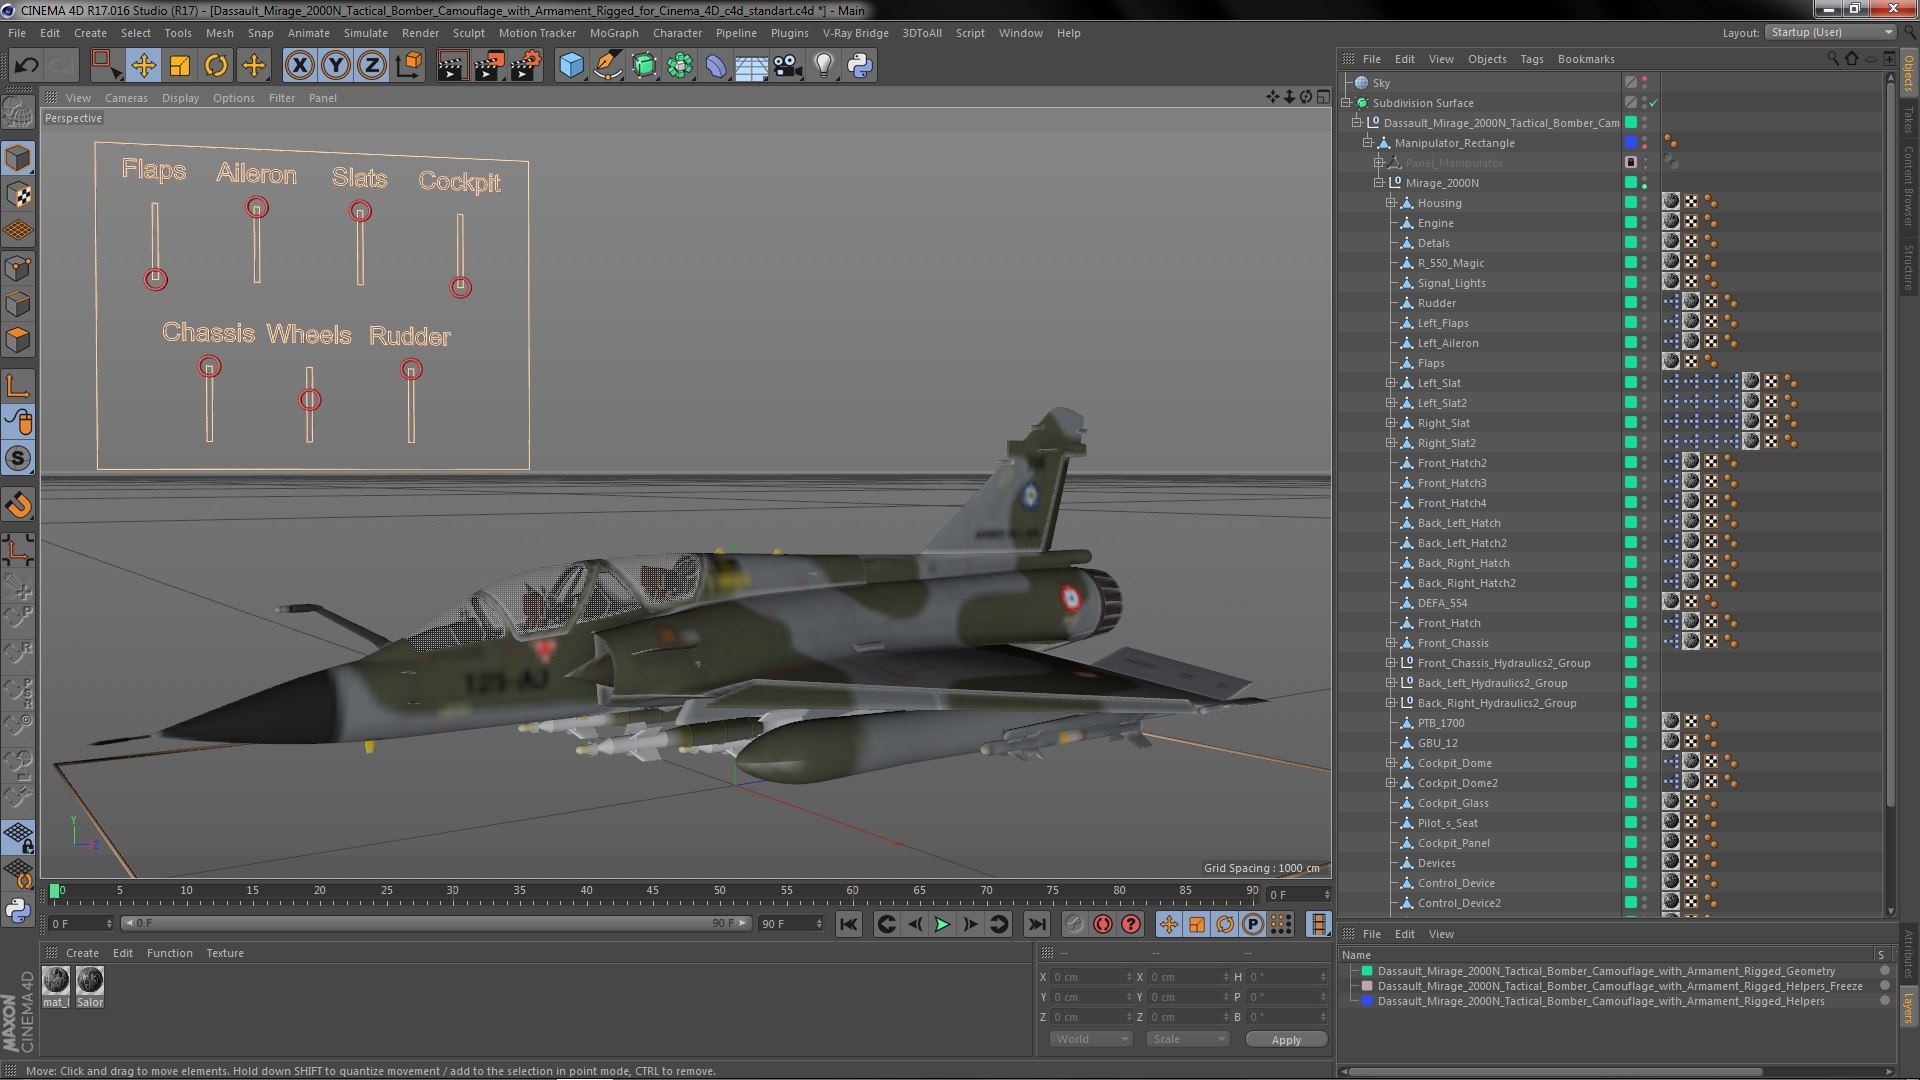Viewport: 1920px width, 1080px height.
Task: Expand the Left_Slat tree node
Action: click(1390, 383)
